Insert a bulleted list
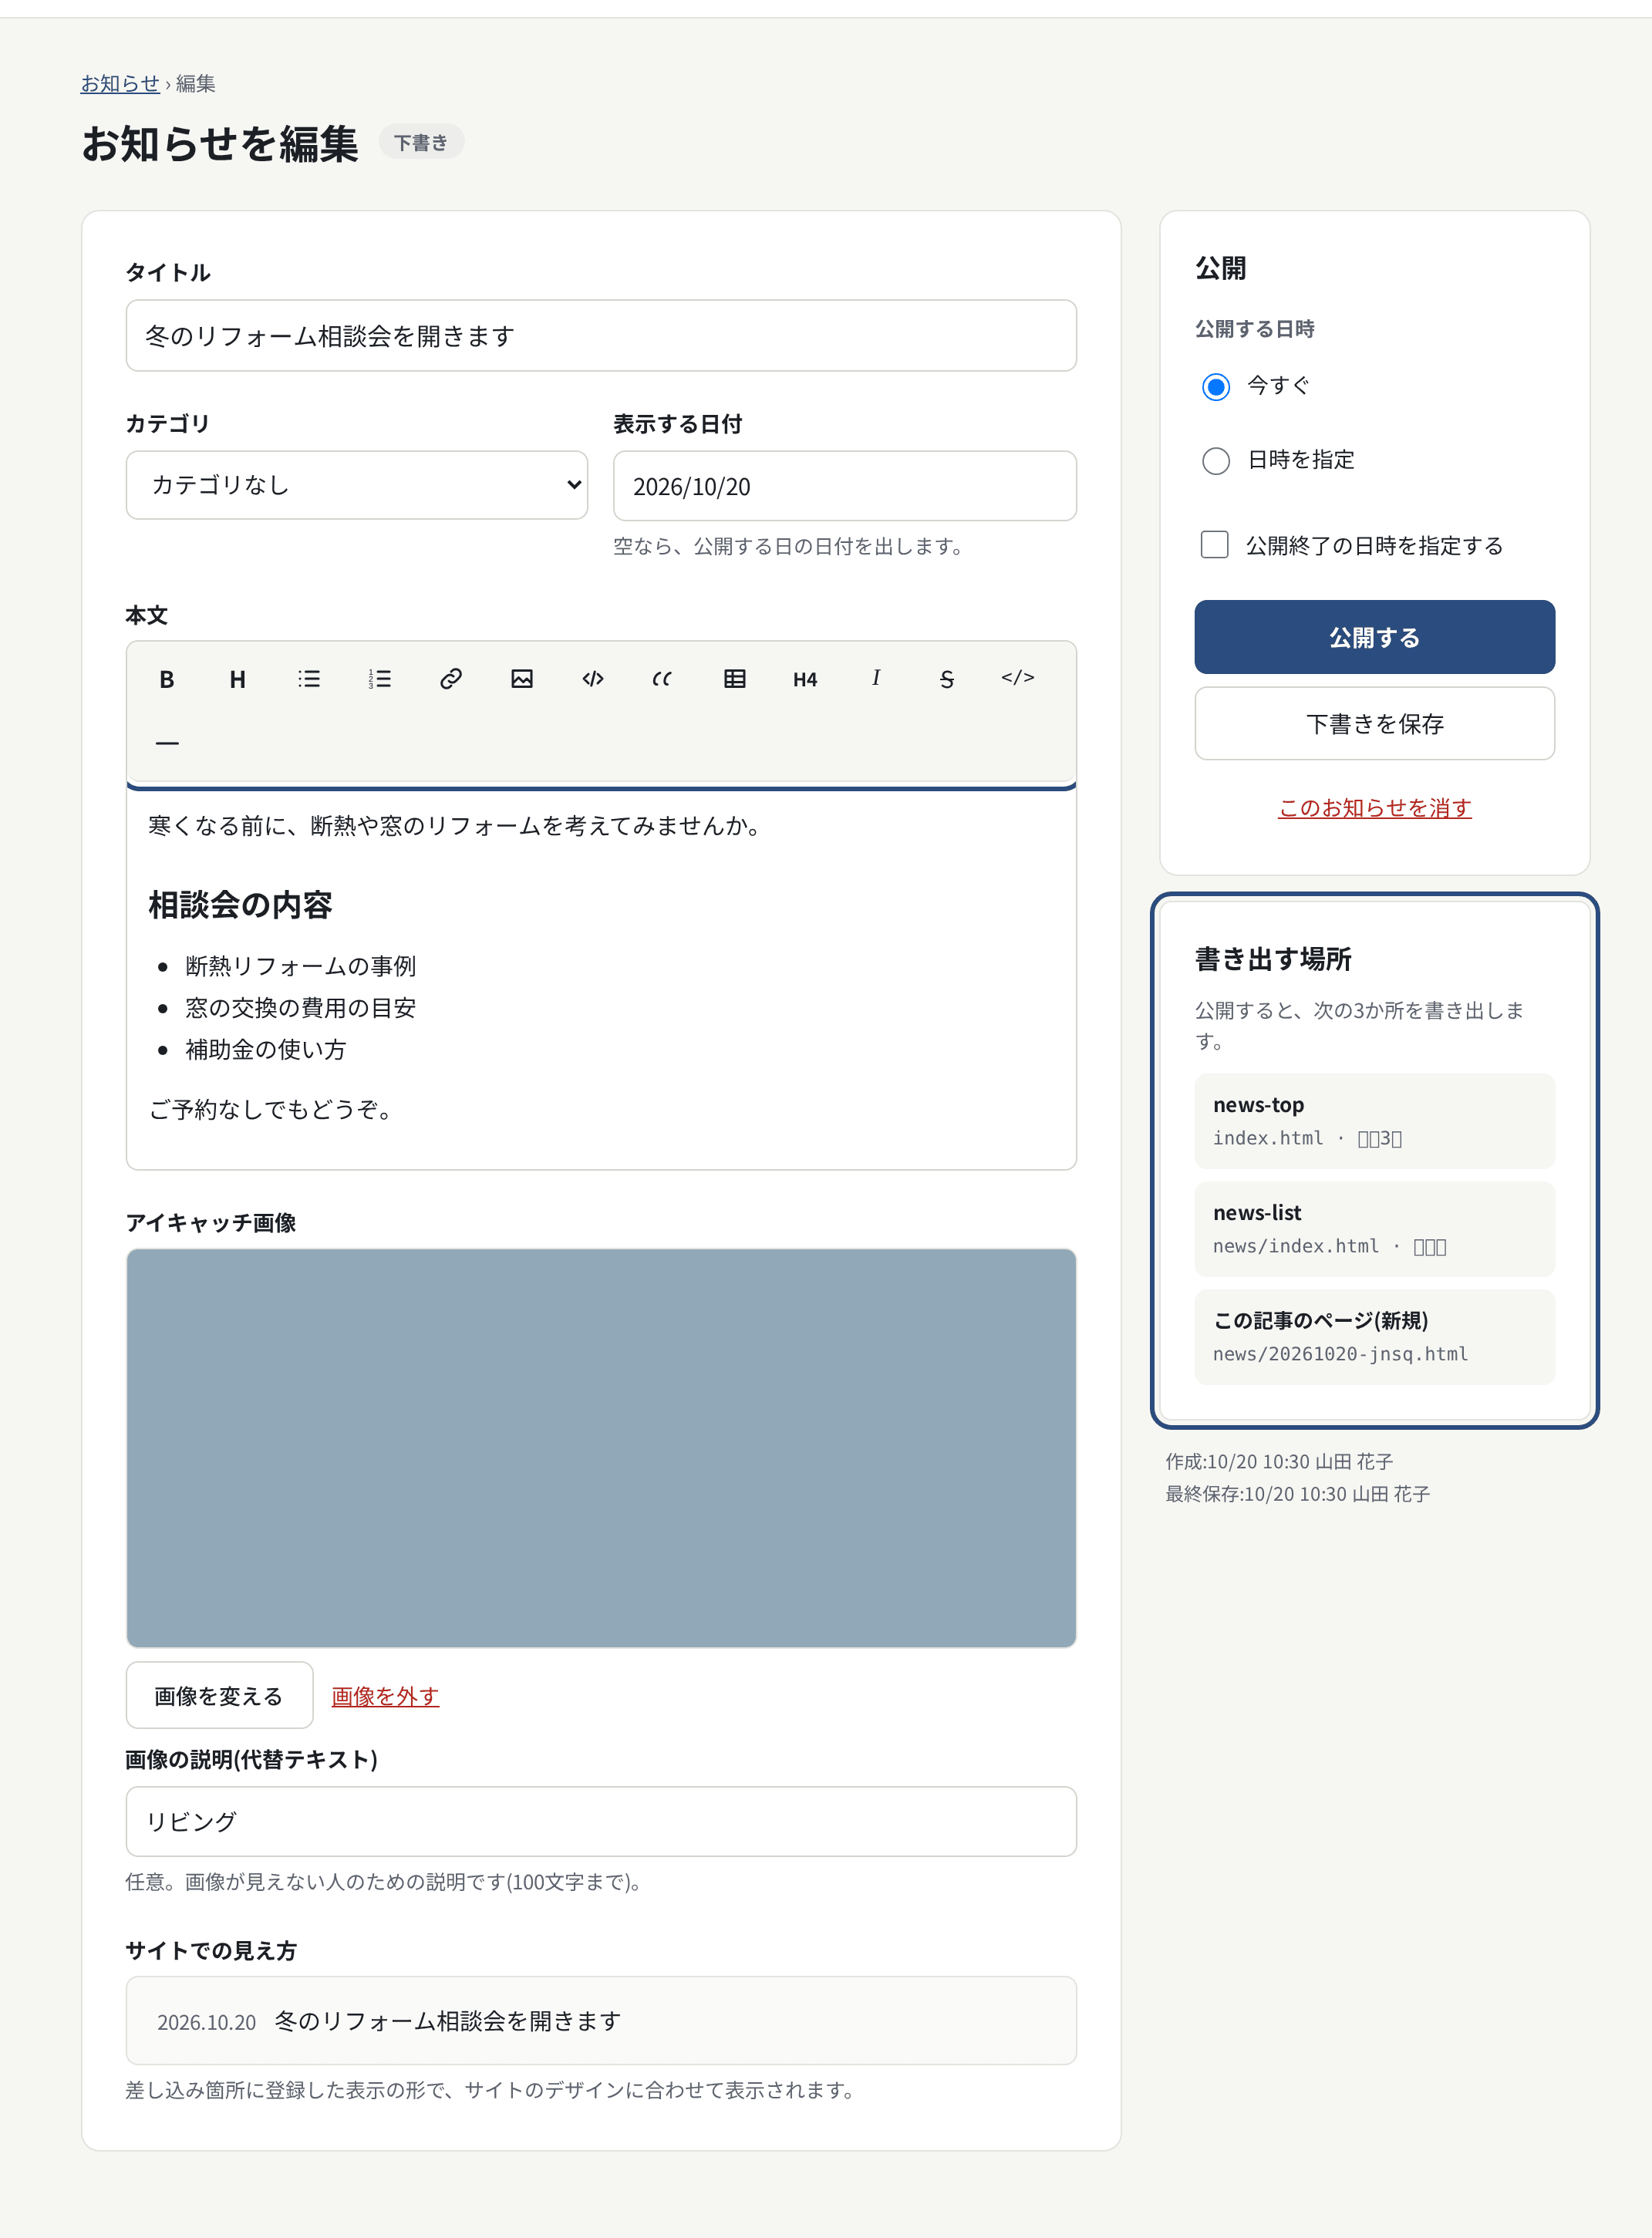Image resolution: width=1652 pixels, height=2238 pixels. [309, 679]
